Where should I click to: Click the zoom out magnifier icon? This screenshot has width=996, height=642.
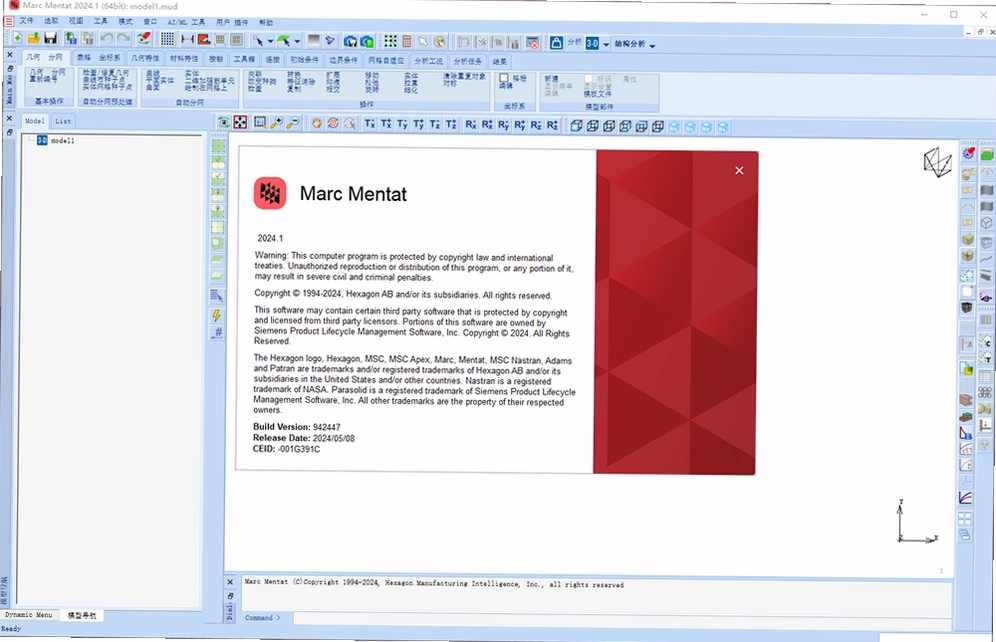coord(292,123)
